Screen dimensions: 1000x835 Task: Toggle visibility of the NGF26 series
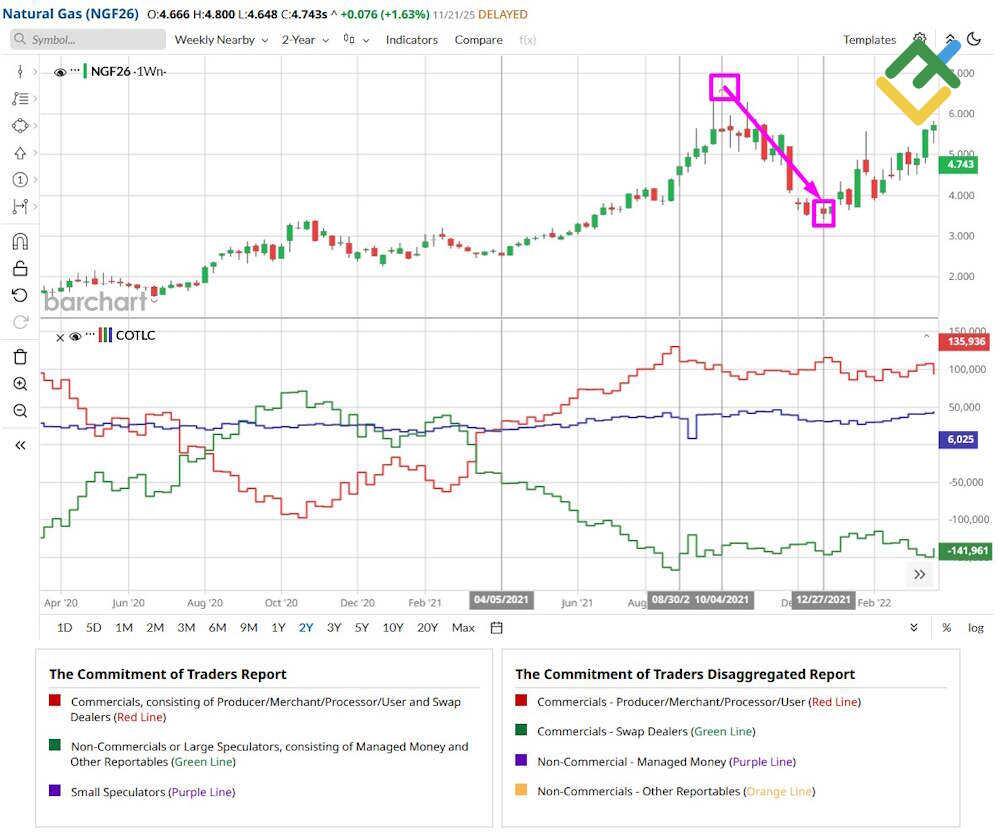click(60, 72)
